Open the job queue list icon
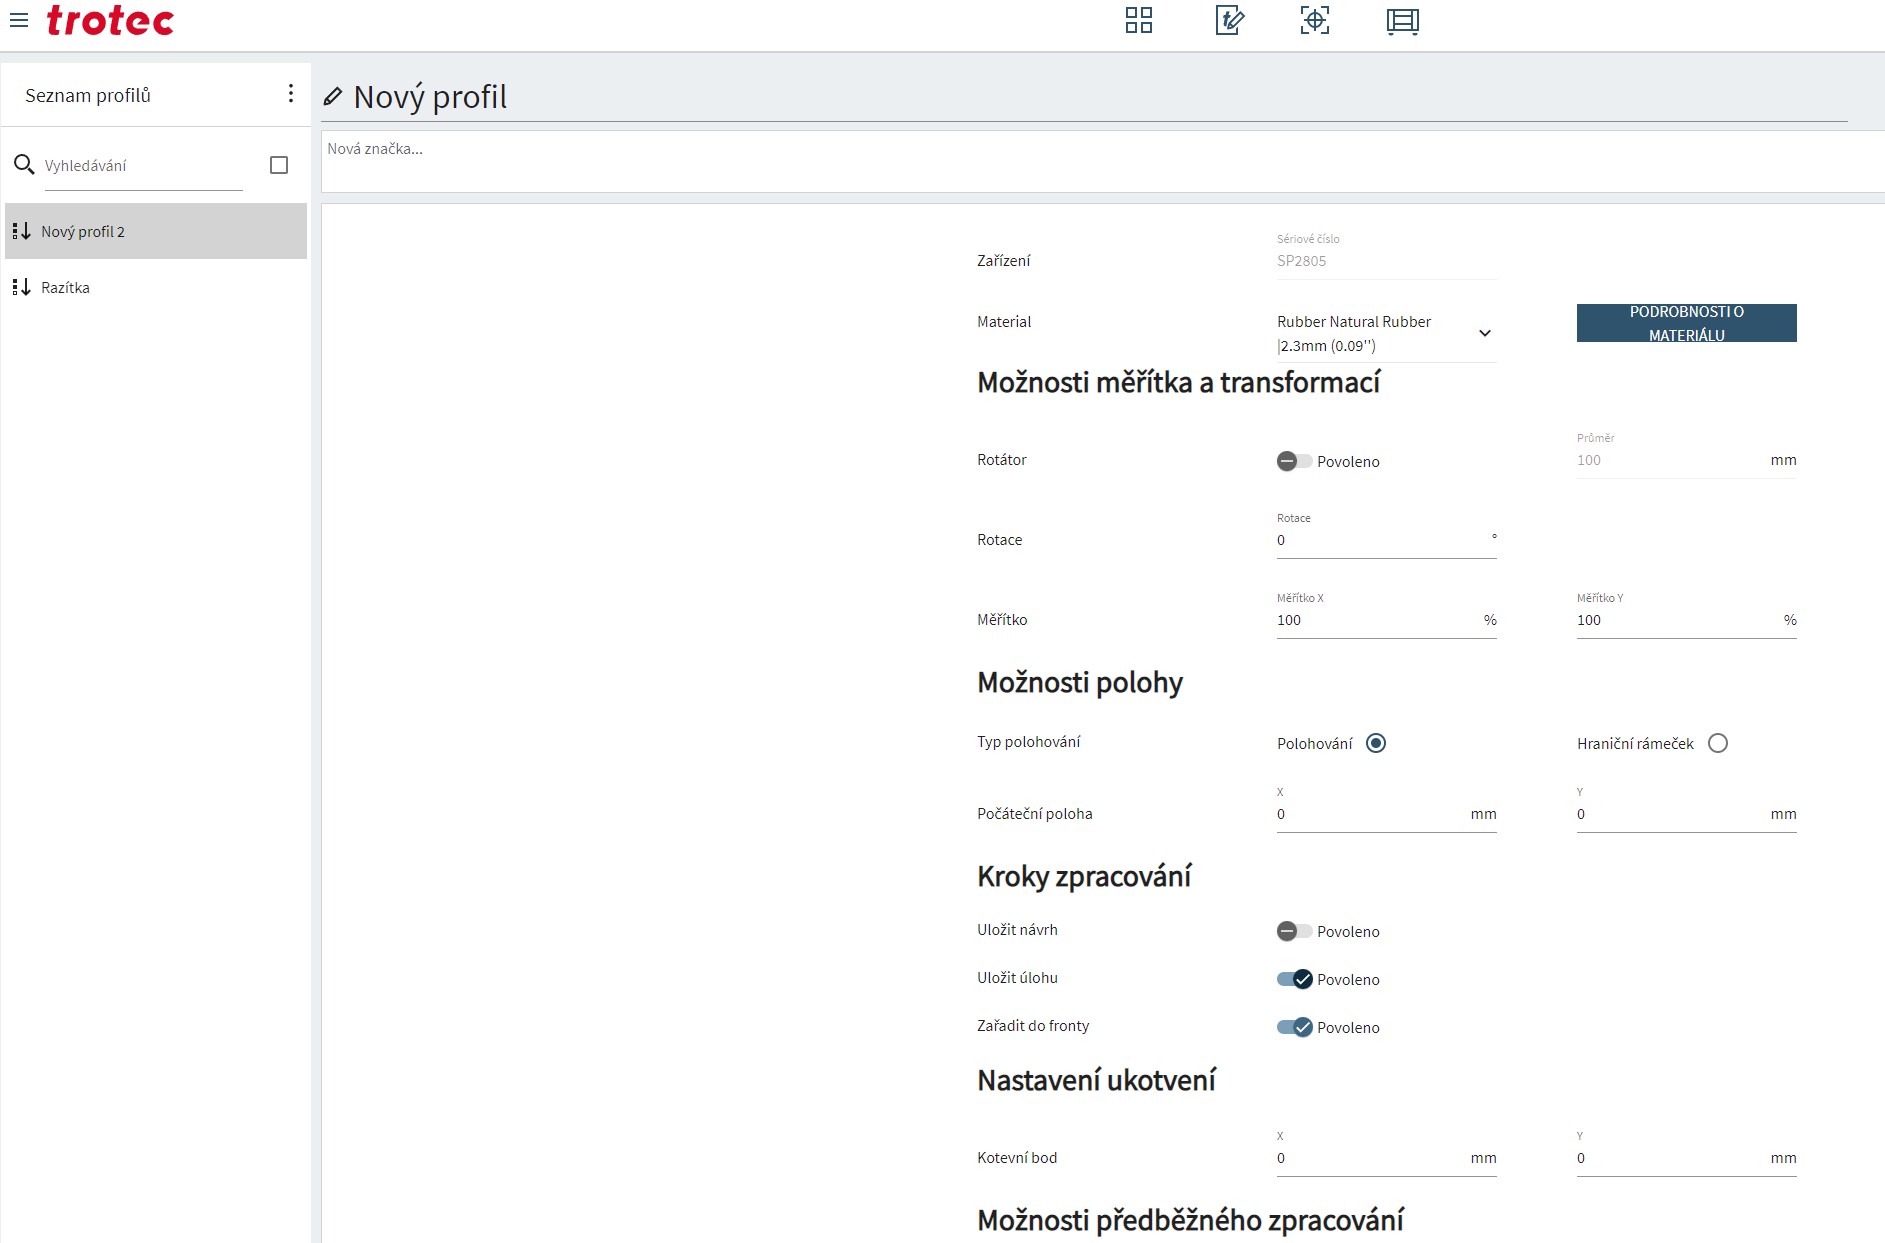 click(1402, 21)
